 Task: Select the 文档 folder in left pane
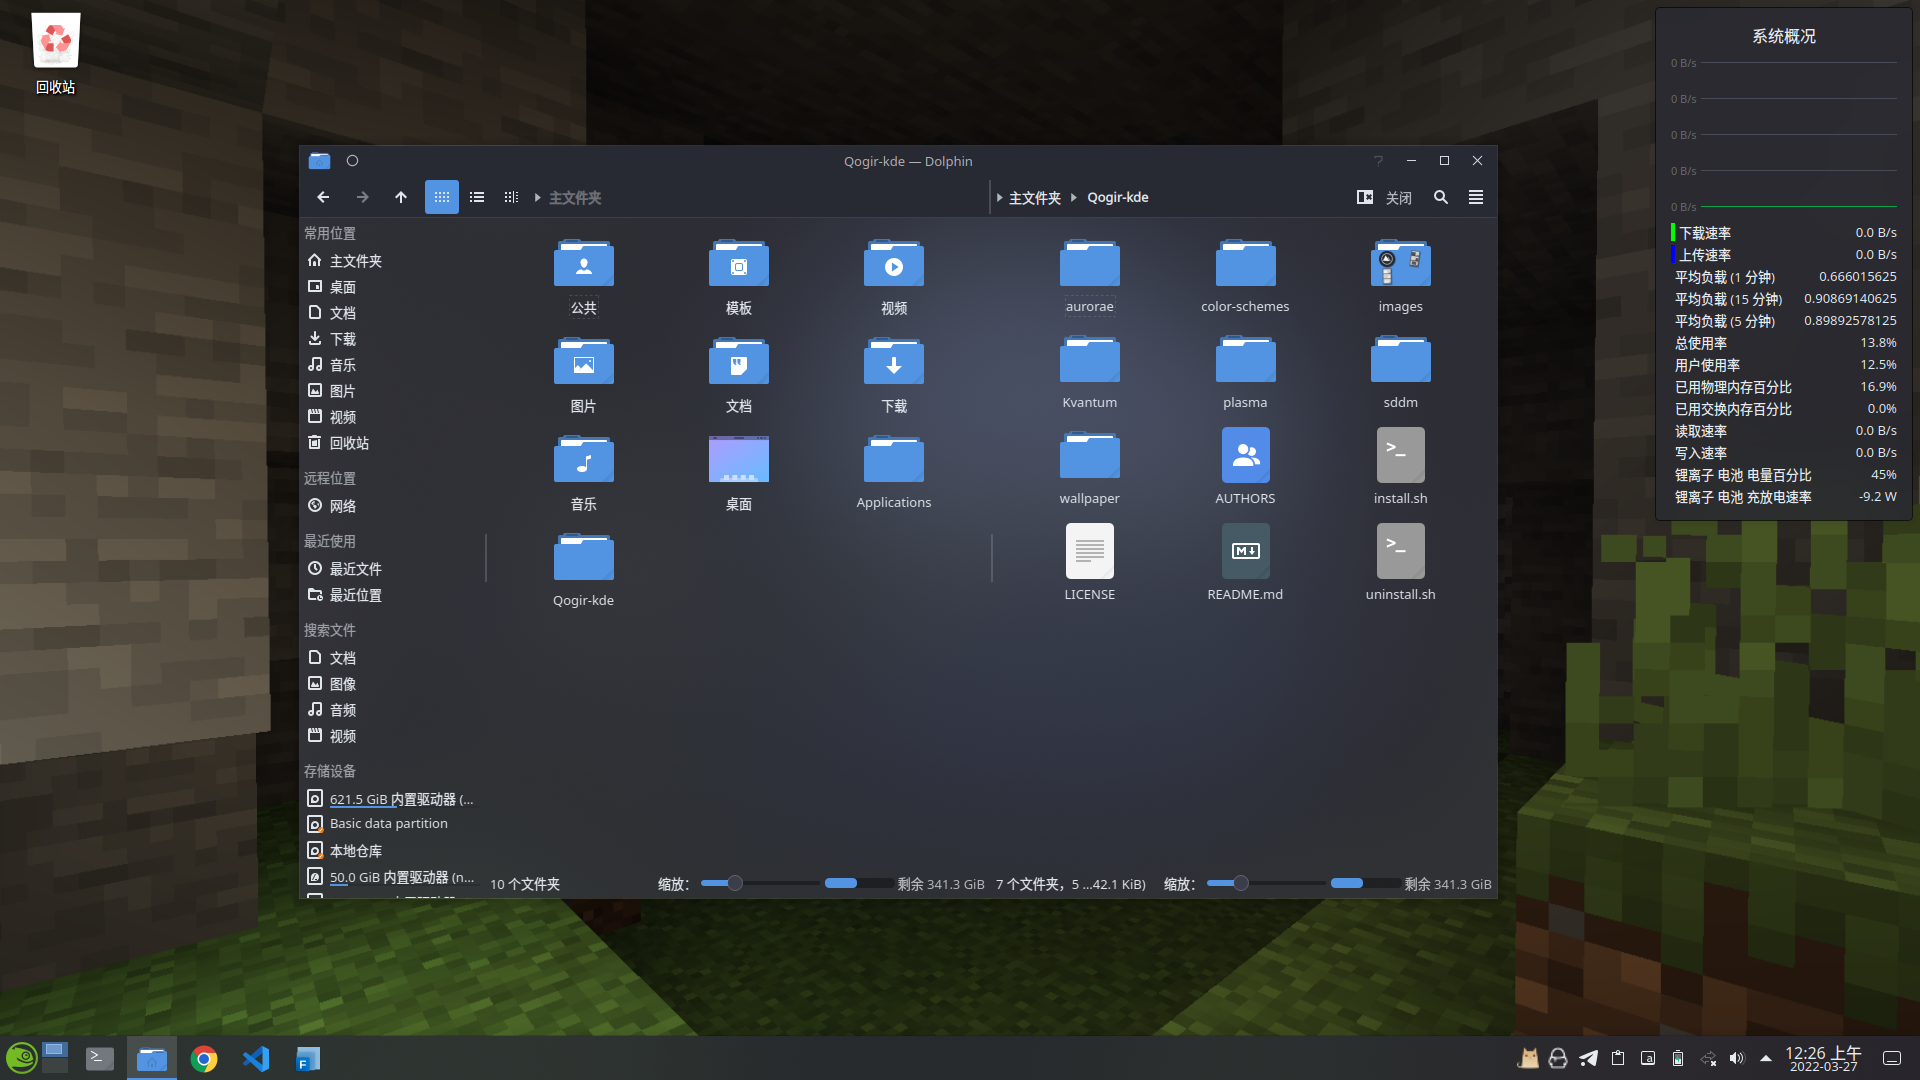[739, 363]
